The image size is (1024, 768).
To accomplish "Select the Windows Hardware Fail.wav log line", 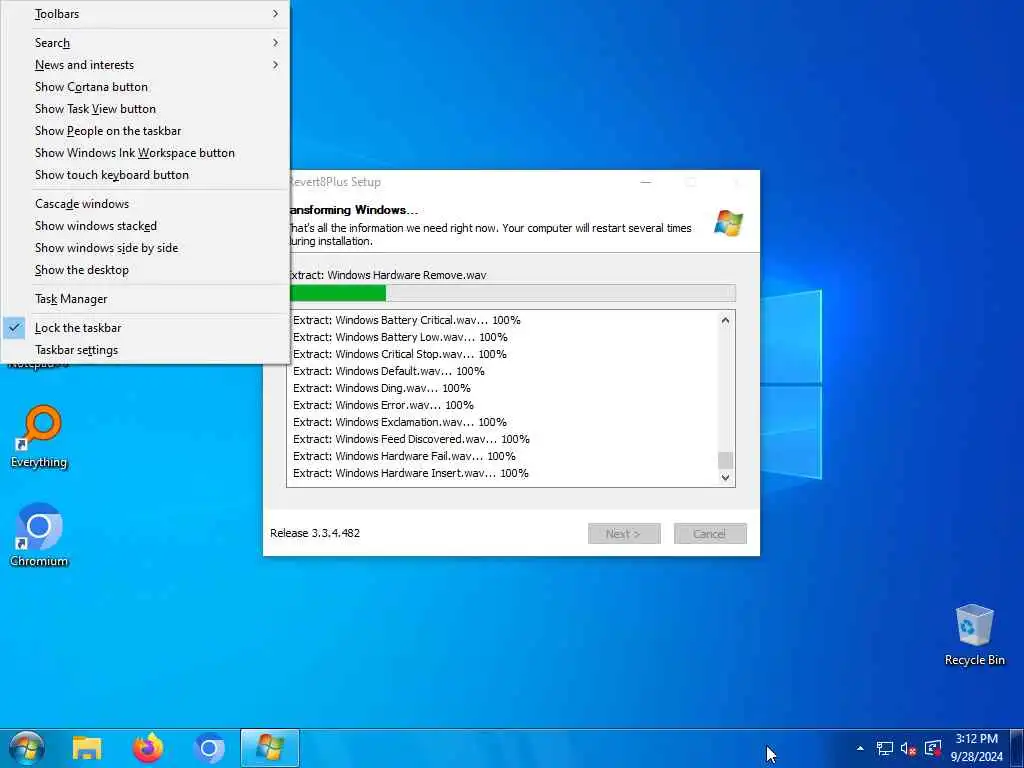I will point(404,456).
